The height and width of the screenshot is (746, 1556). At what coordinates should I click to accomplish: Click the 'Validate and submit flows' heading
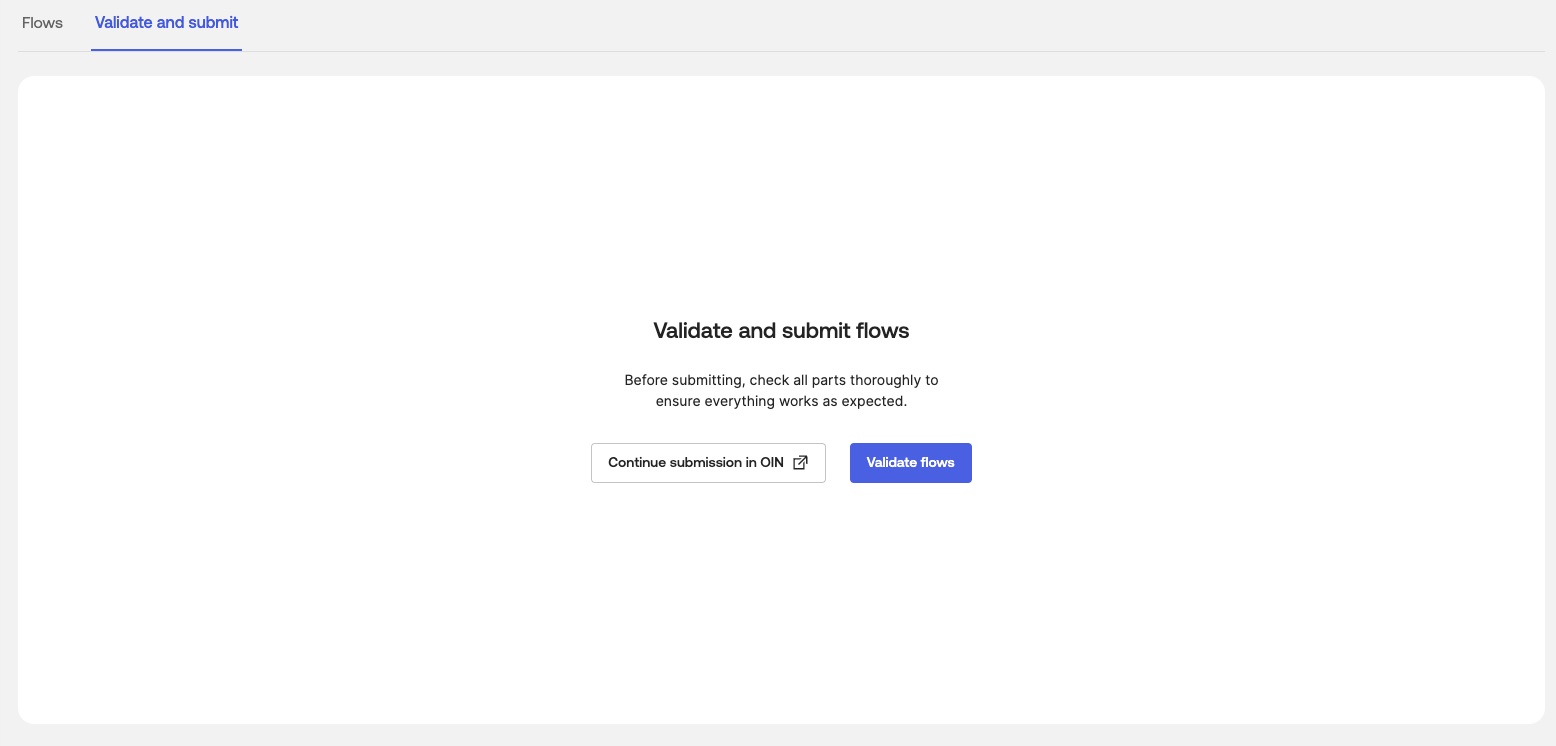pyautogui.click(x=781, y=331)
